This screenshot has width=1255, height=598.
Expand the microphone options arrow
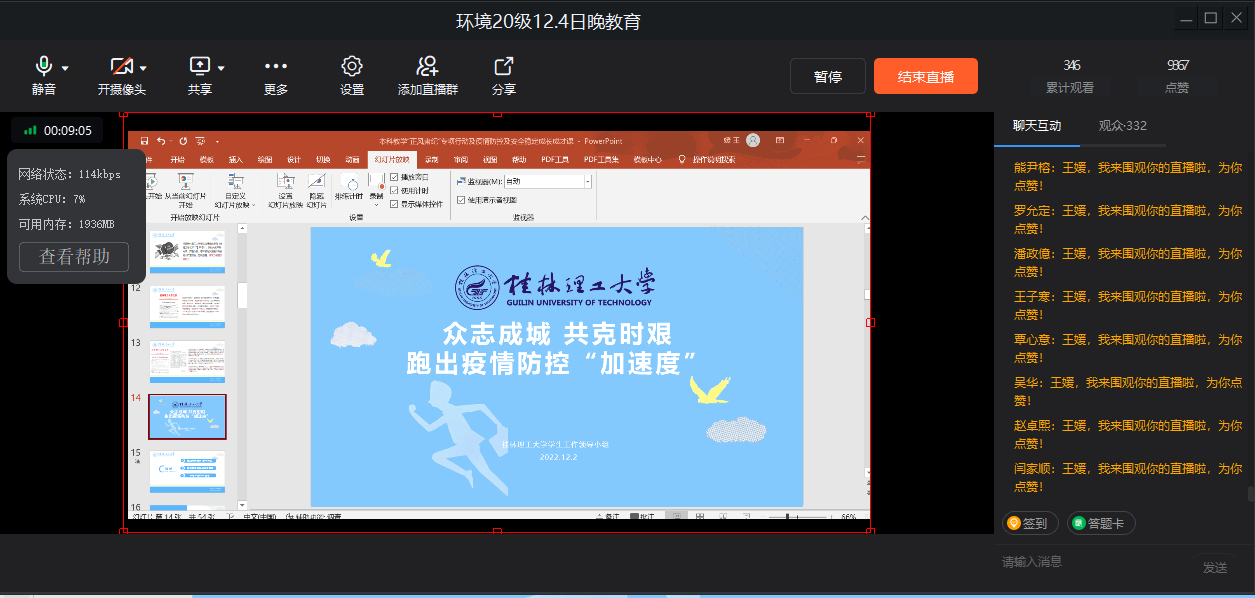[x=65, y=69]
